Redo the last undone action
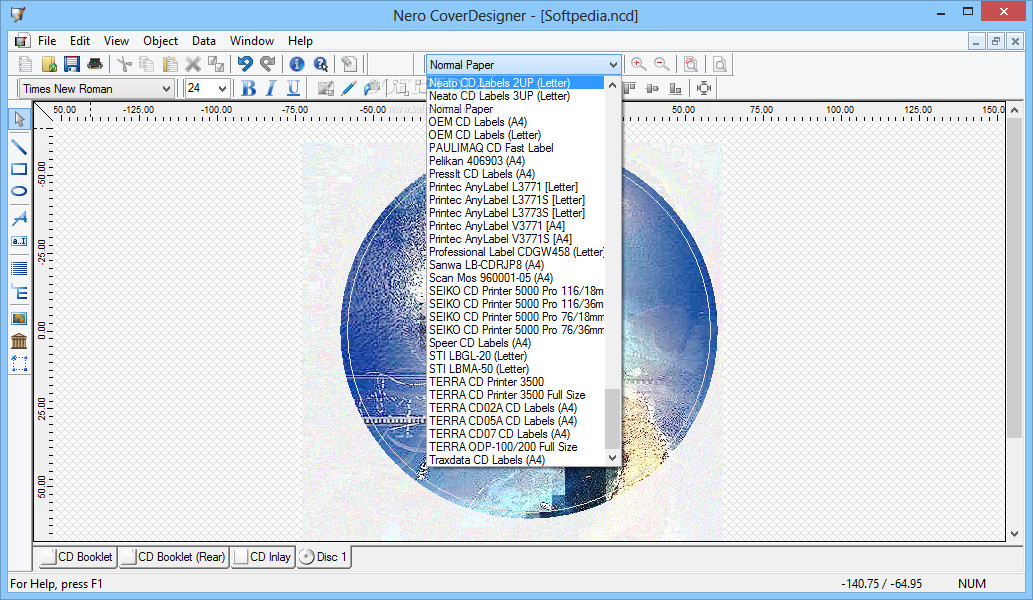 [x=267, y=64]
